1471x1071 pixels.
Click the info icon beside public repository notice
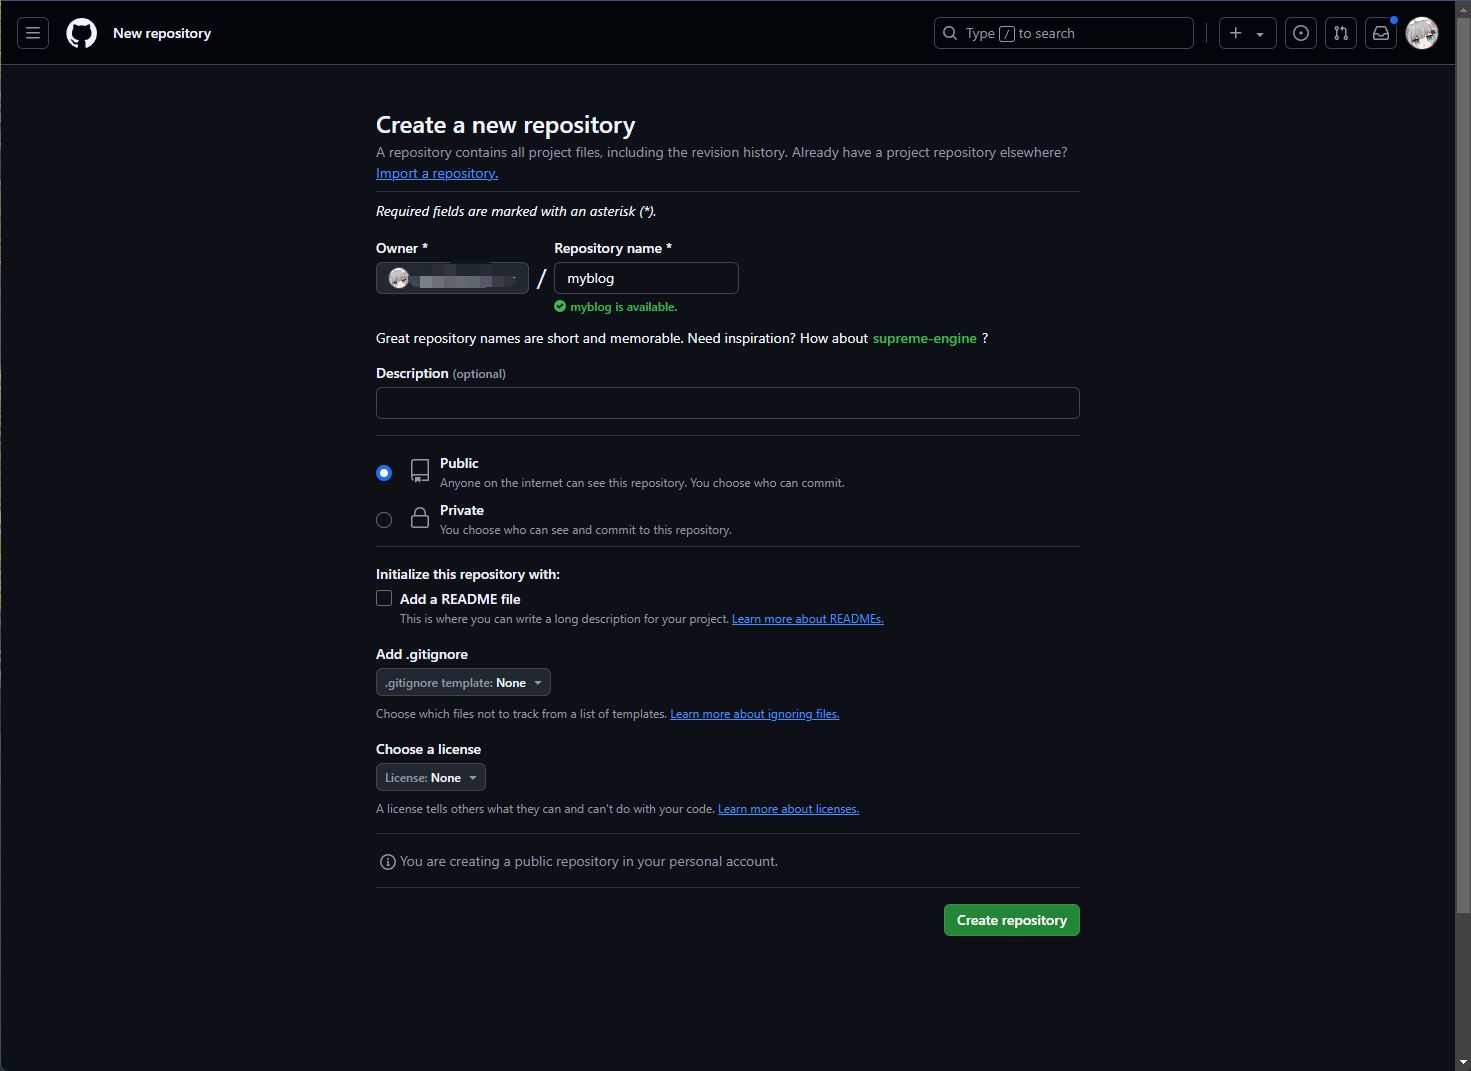point(388,862)
